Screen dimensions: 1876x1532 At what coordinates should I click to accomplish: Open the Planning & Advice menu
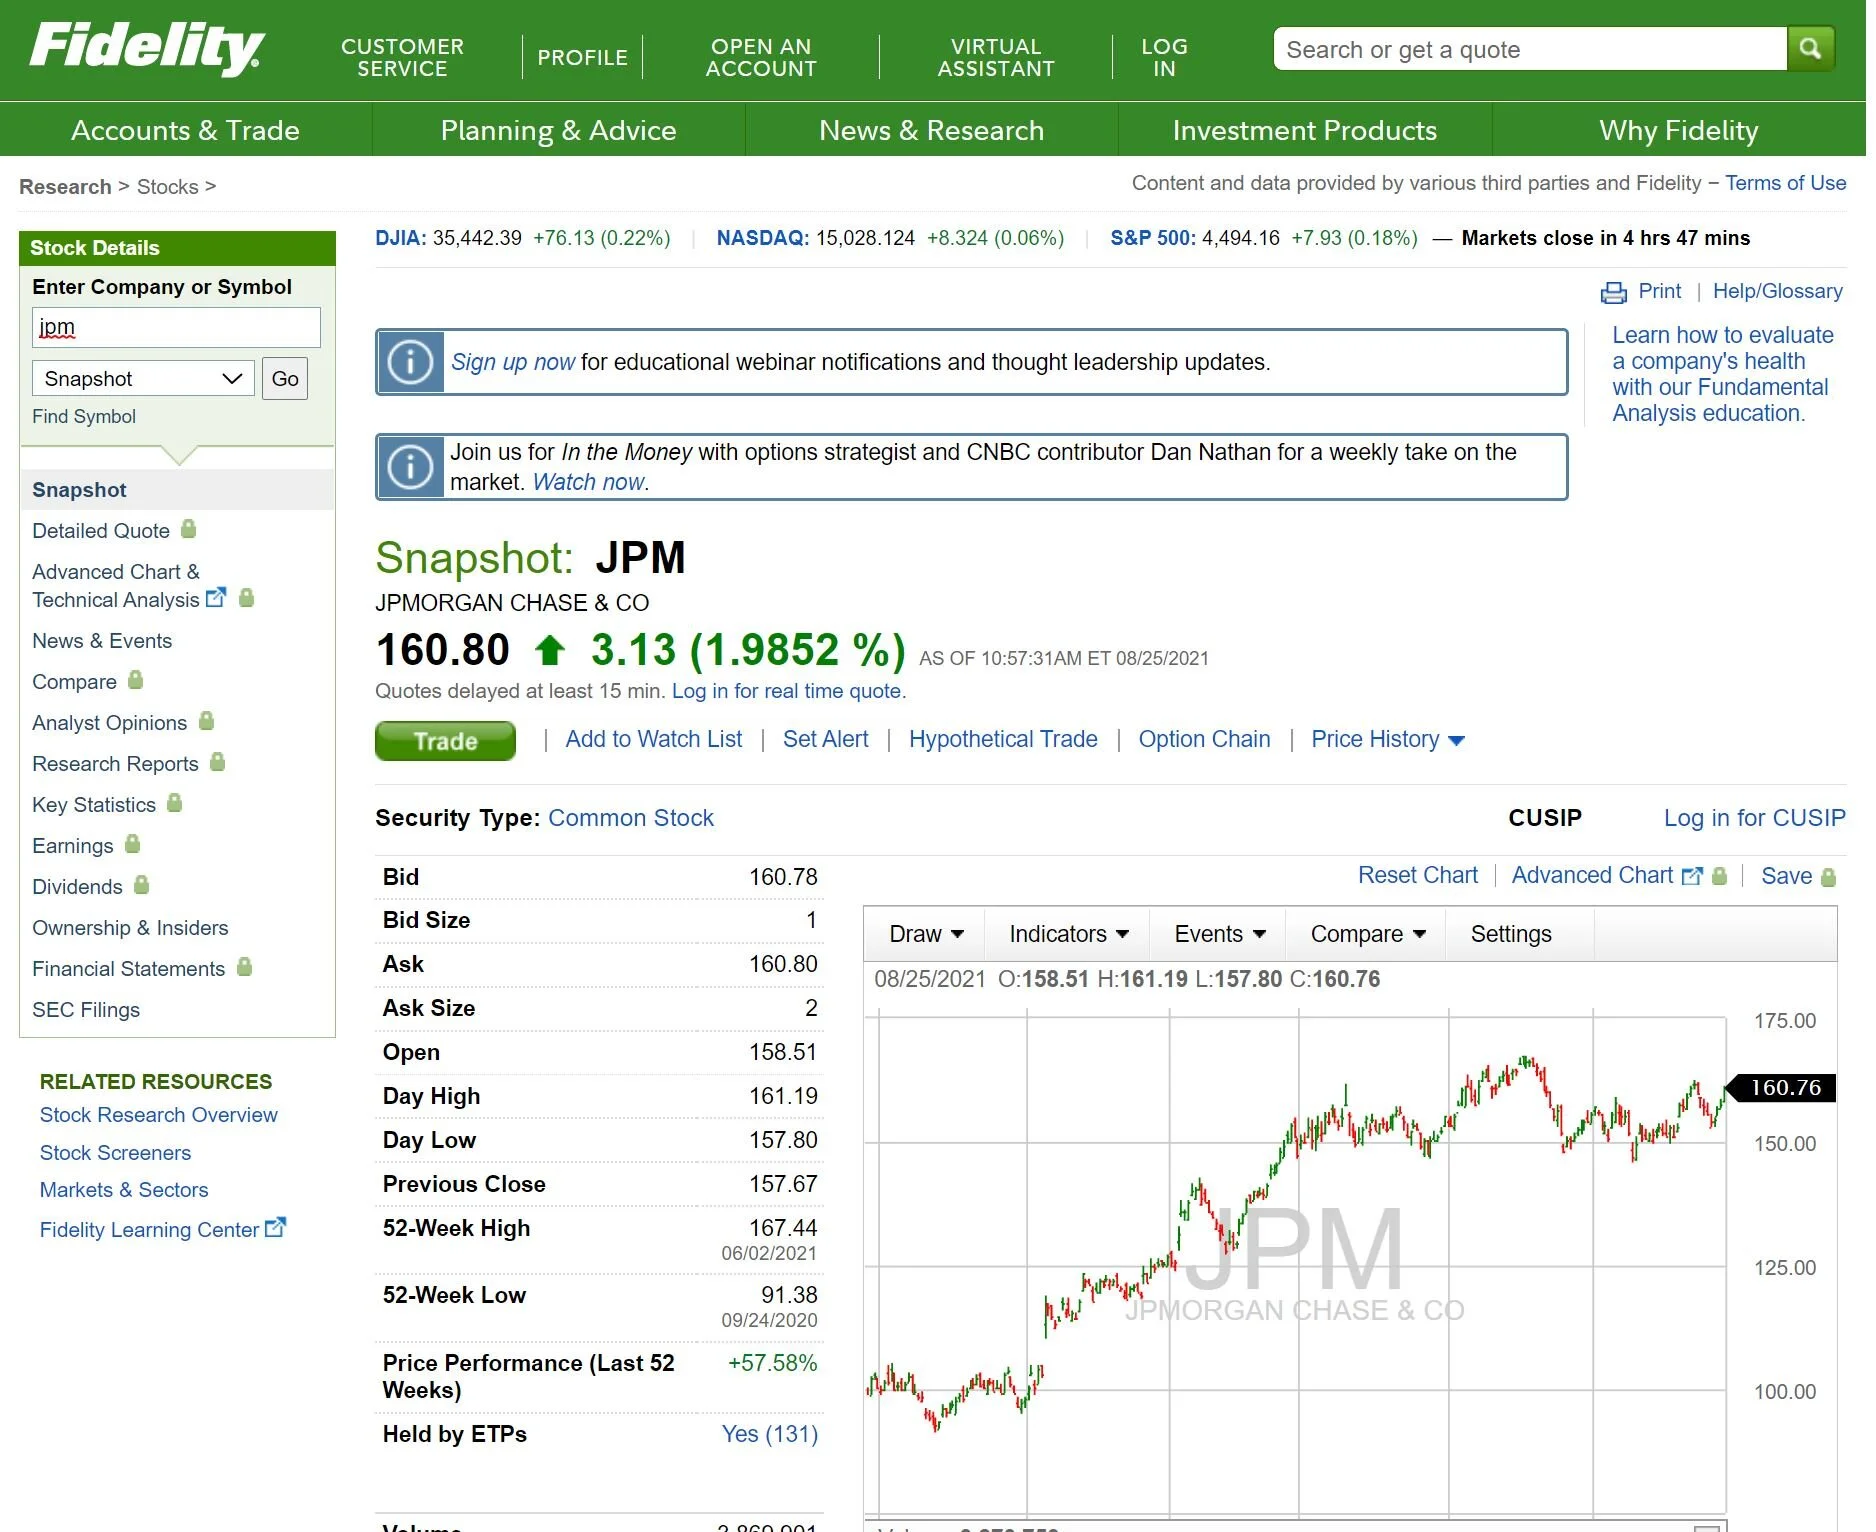click(558, 130)
